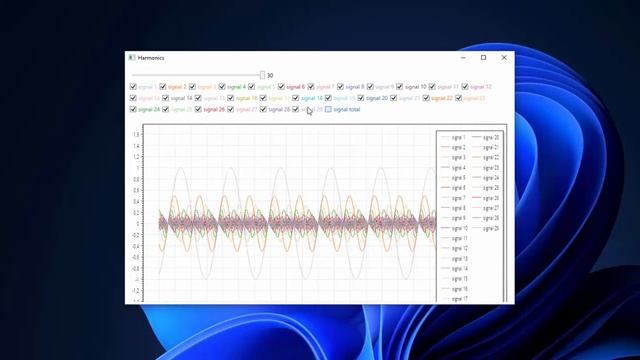The image size is (640, 360).
Task: Click signal 20 entry in chart legend
Action: tap(486, 138)
